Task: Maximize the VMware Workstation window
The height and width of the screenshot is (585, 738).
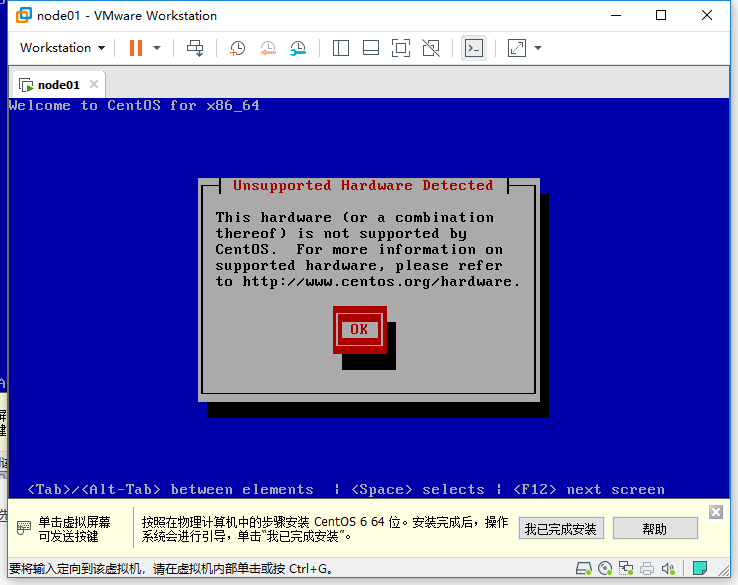Action: [x=661, y=15]
